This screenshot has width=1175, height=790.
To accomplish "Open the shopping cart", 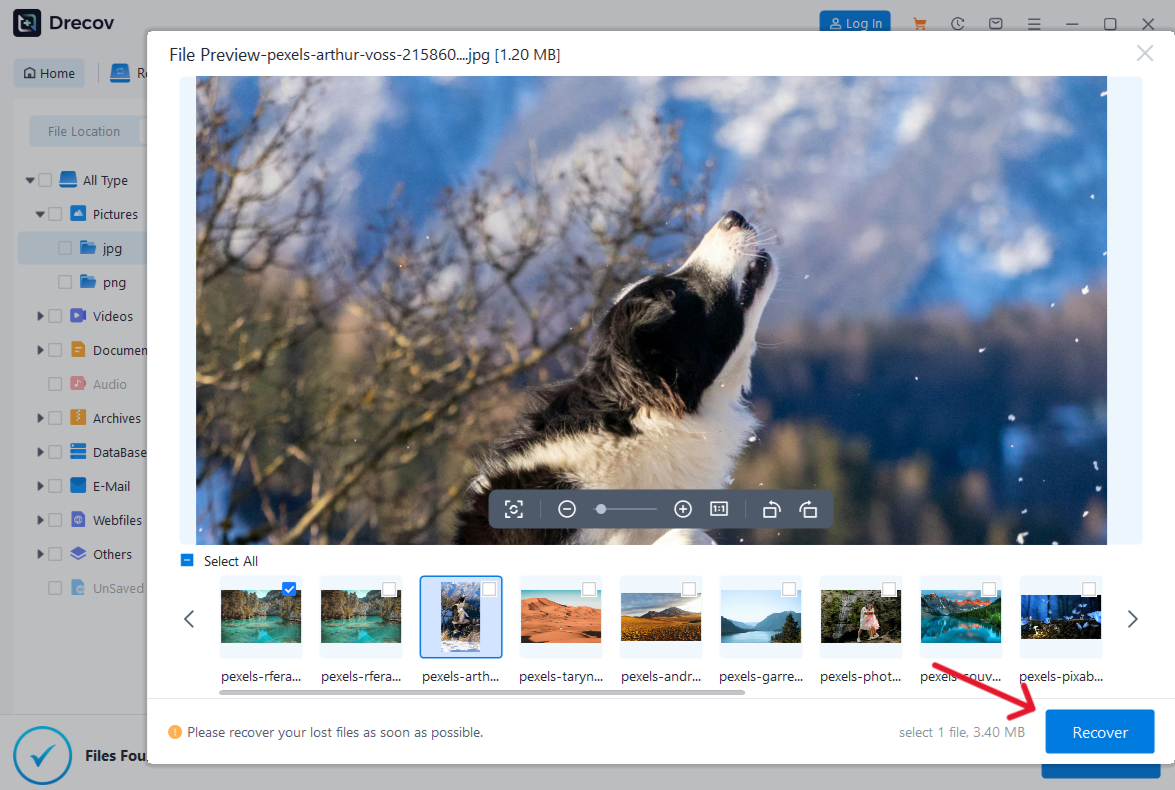I will pyautogui.click(x=919, y=22).
